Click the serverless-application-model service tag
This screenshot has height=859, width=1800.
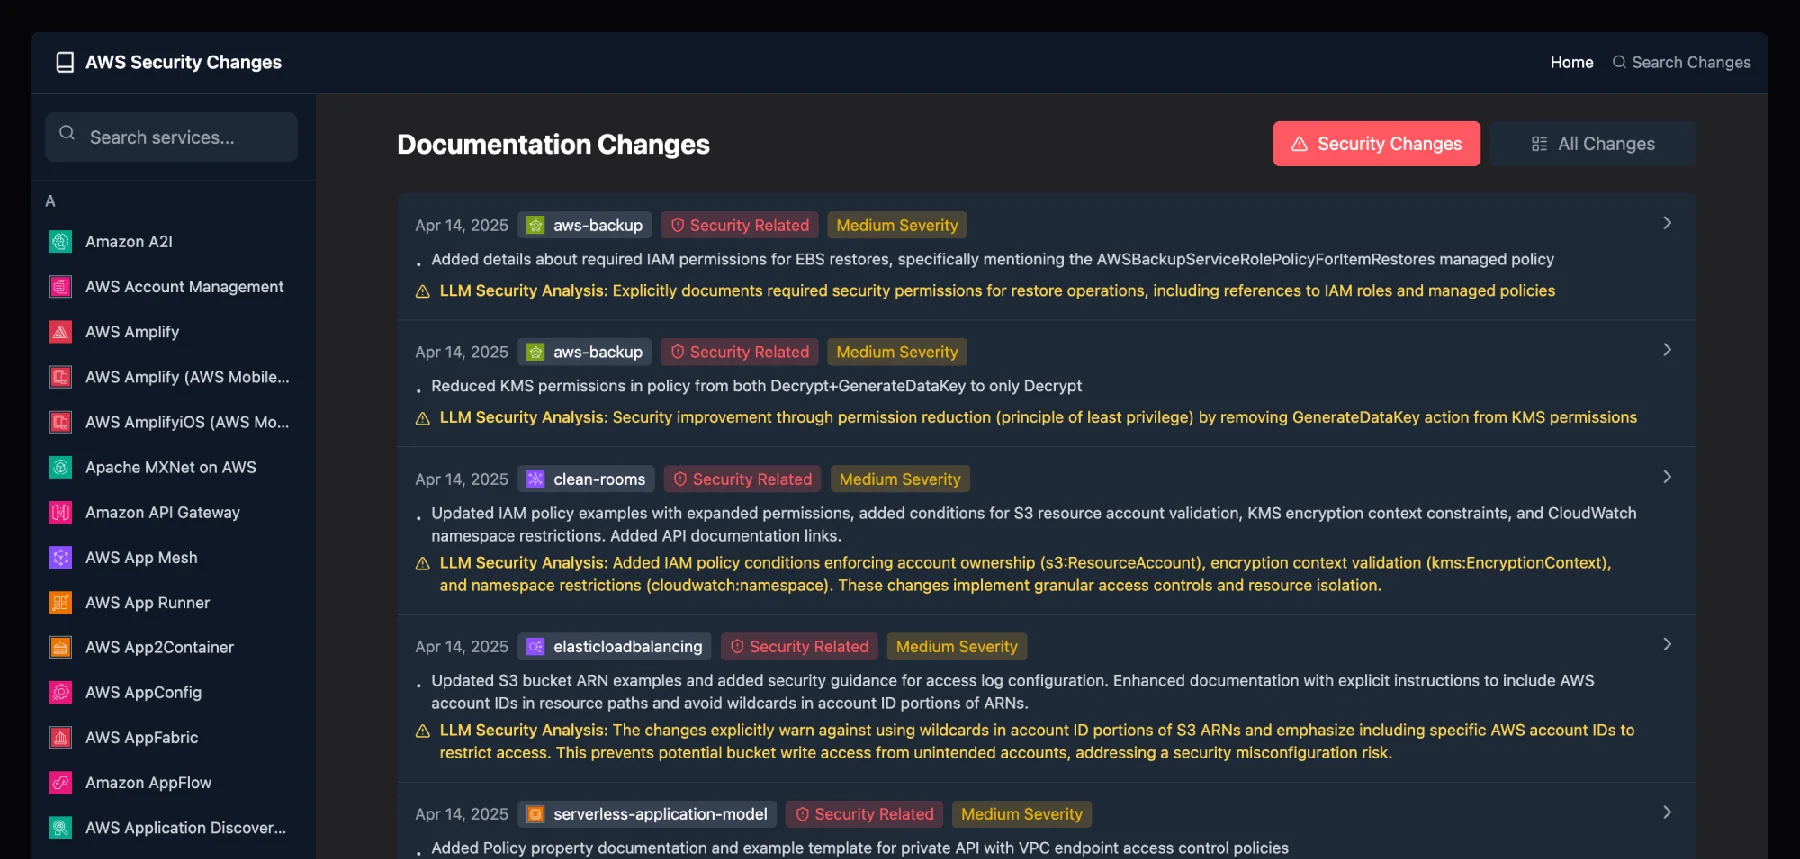(x=647, y=814)
